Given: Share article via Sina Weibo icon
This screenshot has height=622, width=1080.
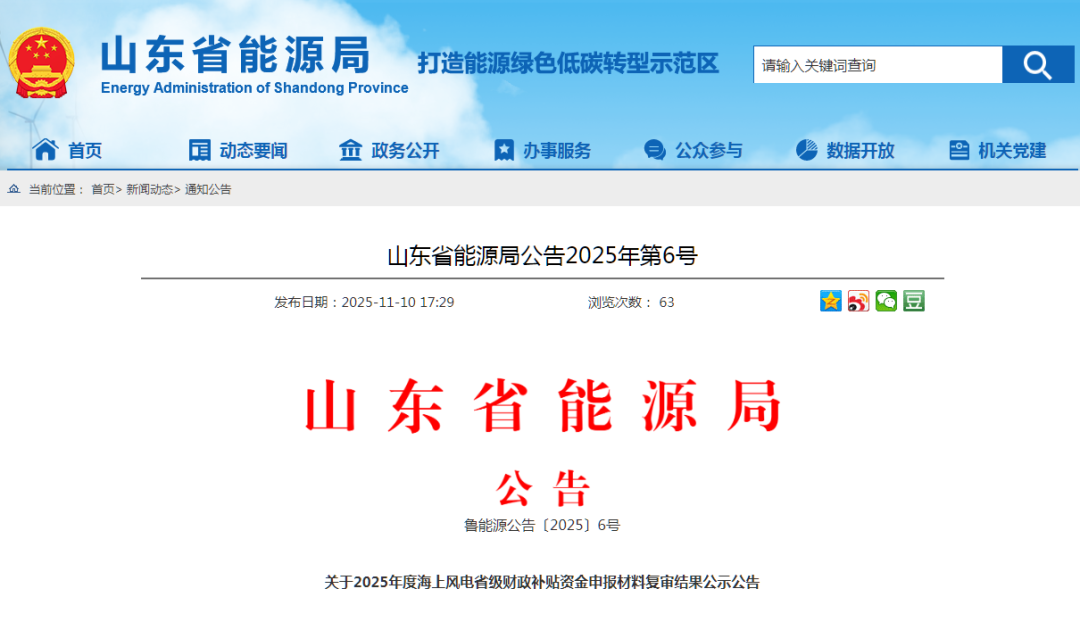Looking at the screenshot, I should tap(858, 301).
